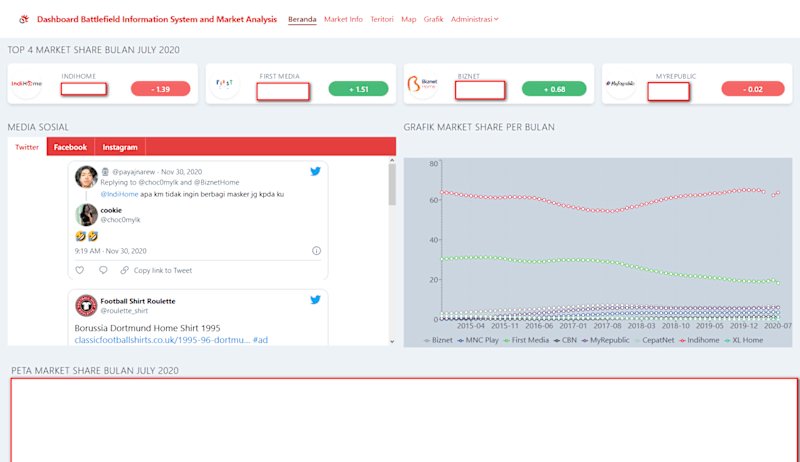Switch to the Facebook tab
The width and height of the screenshot is (800, 462).
(70, 147)
